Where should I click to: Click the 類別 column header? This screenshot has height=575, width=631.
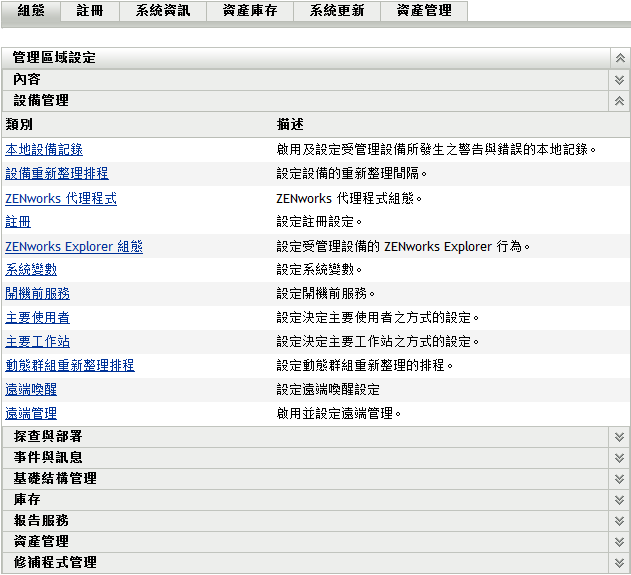click(x=19, y=124)
